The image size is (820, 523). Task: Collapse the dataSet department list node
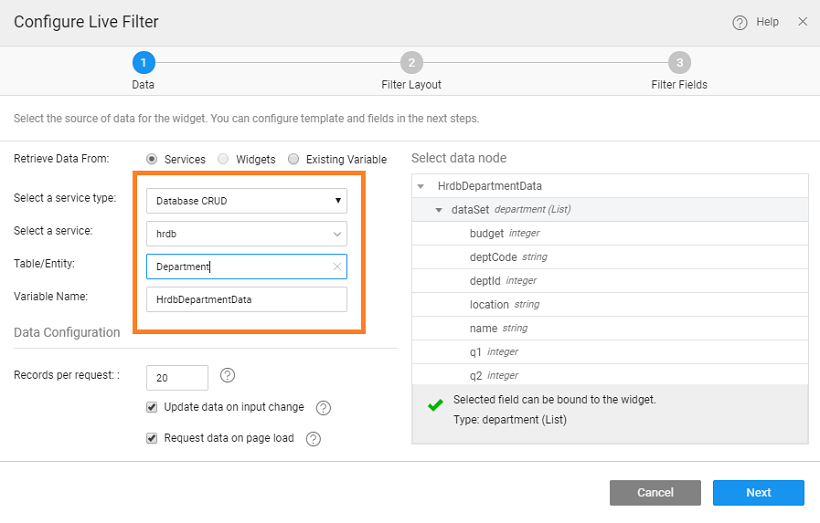pyautogui.click(x=439, y=210)
